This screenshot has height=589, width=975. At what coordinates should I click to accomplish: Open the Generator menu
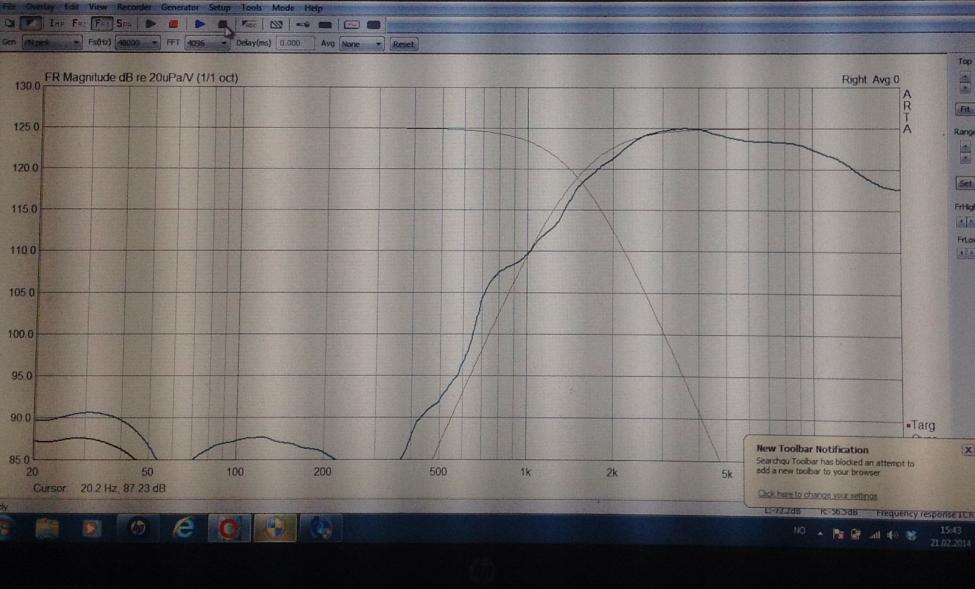180,7
